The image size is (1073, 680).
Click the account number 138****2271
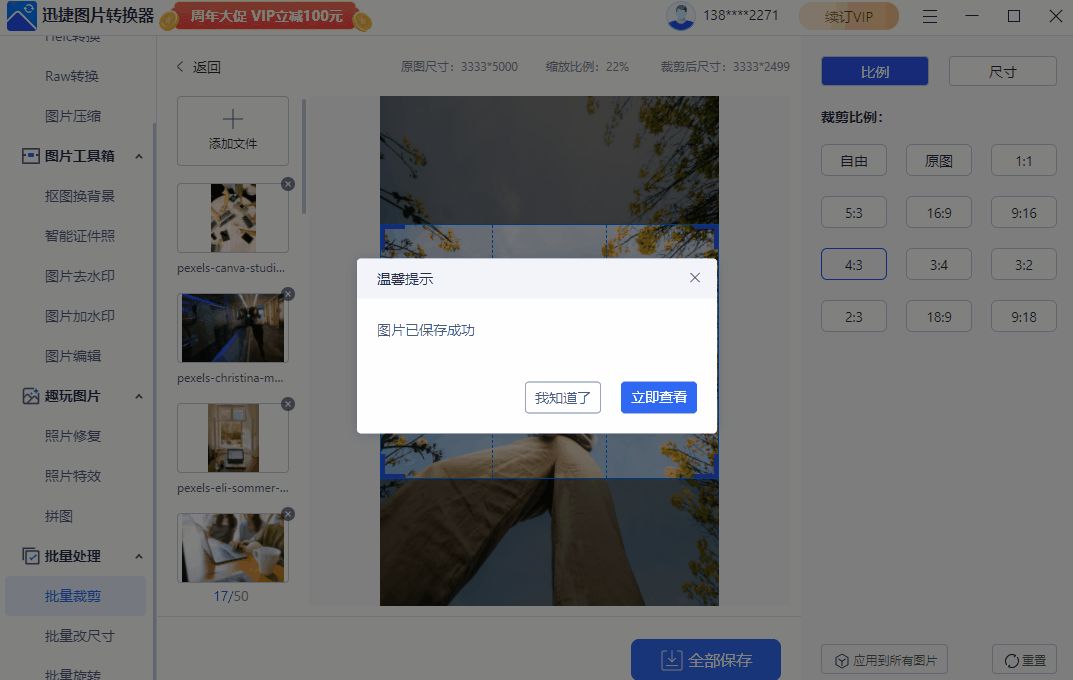740,16
